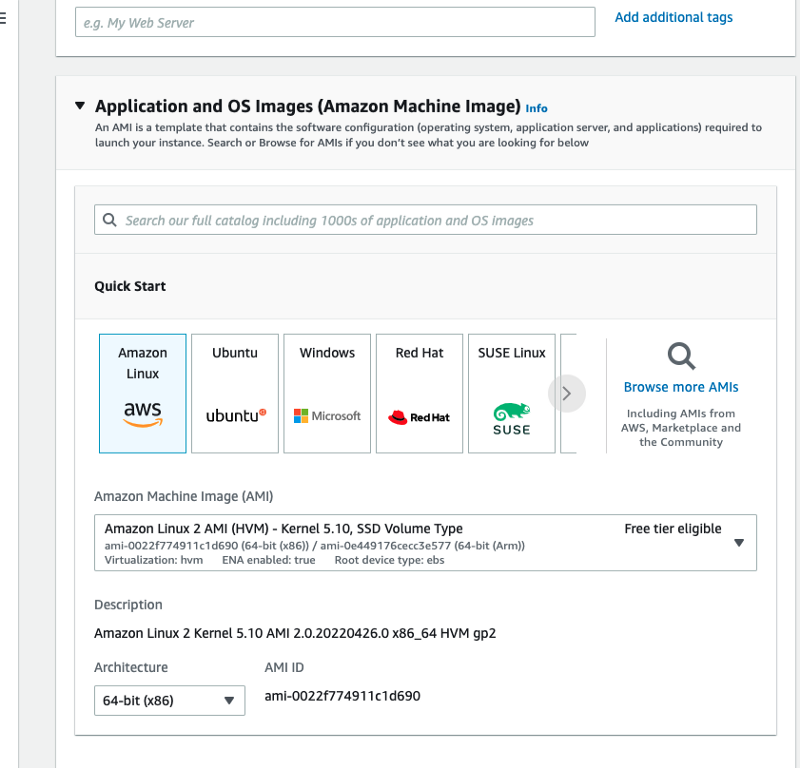Open the Browse more AMIs link
Screen dimensions: 800x768
tap(681, 387)
